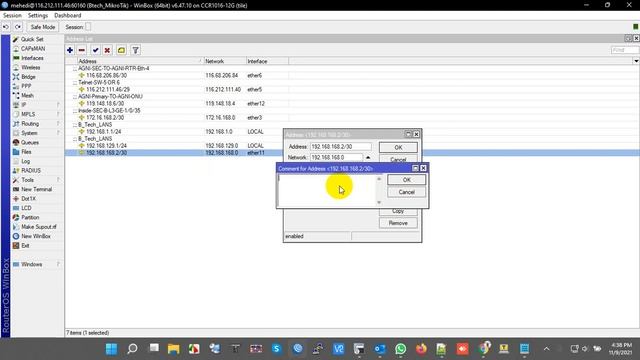Click the undo arrow in toolbar
Screen dimensions: 640x360
click(x=6, y=27)
